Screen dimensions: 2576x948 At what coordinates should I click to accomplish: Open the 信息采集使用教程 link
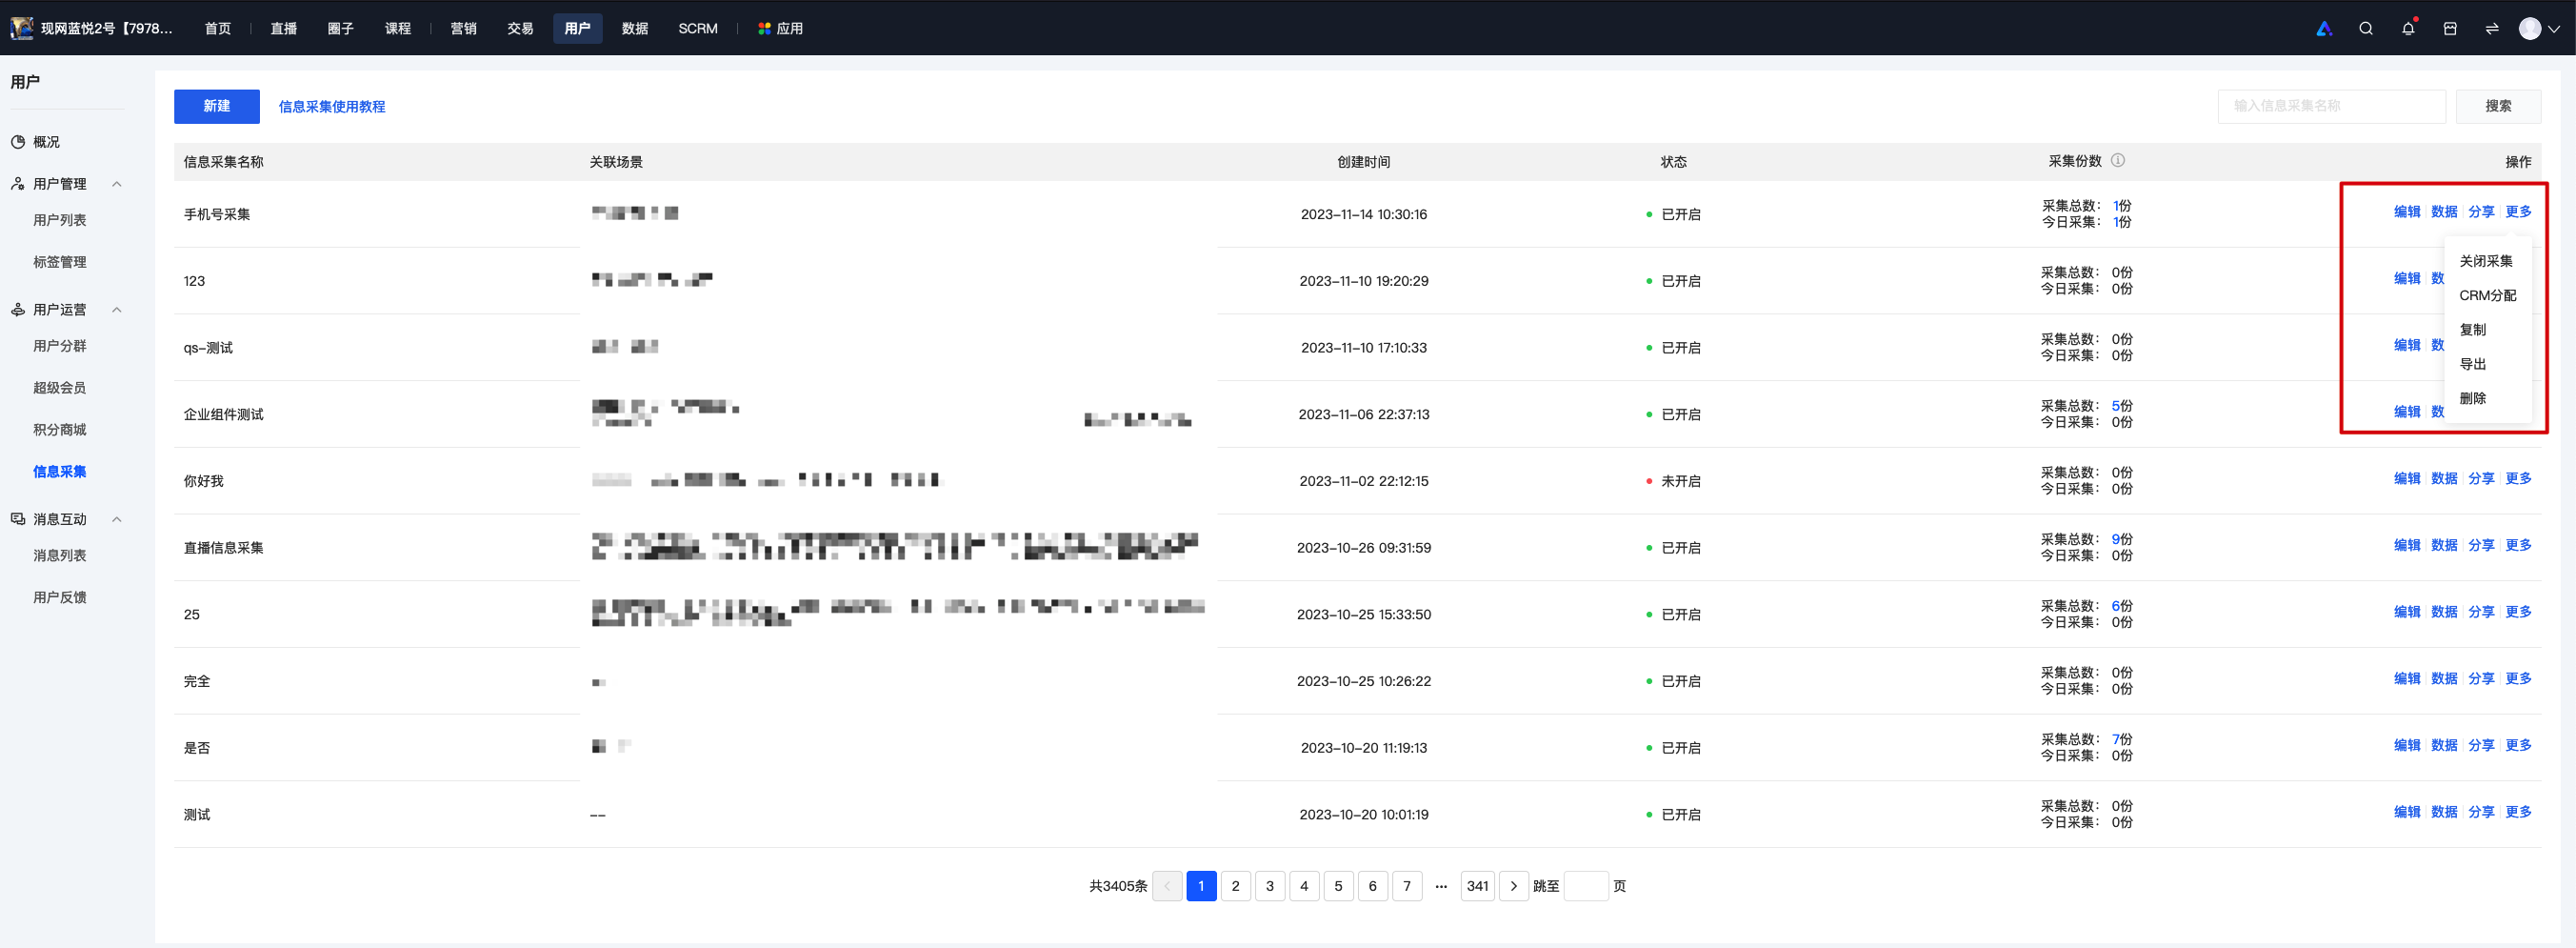332,107
